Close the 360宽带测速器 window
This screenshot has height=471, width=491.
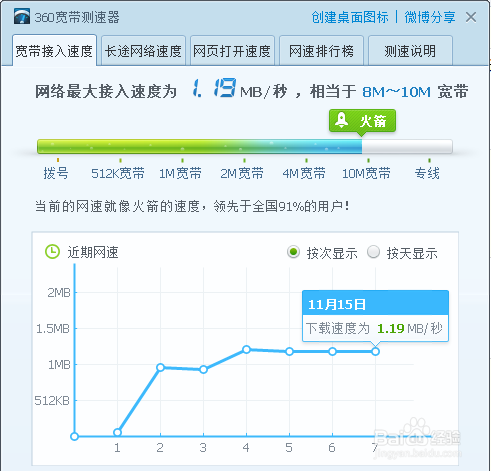[x=471, y=17]
